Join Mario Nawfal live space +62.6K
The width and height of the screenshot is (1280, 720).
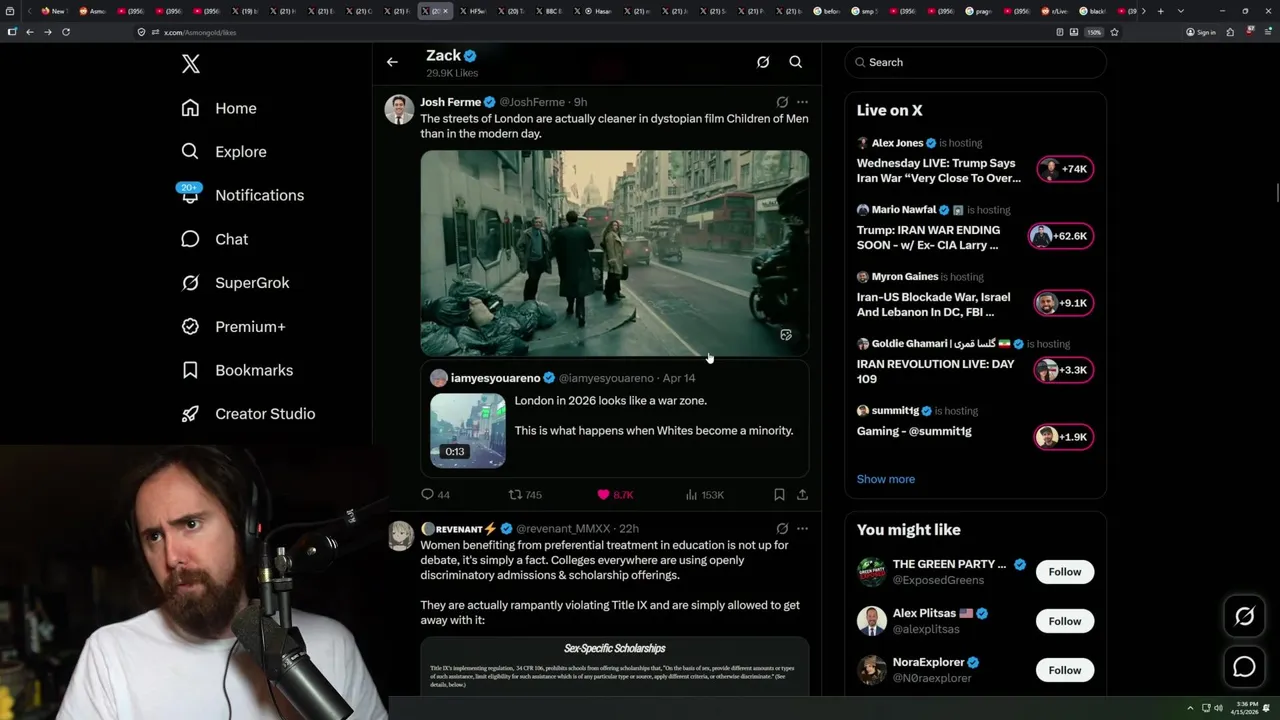click(1061, 236)
